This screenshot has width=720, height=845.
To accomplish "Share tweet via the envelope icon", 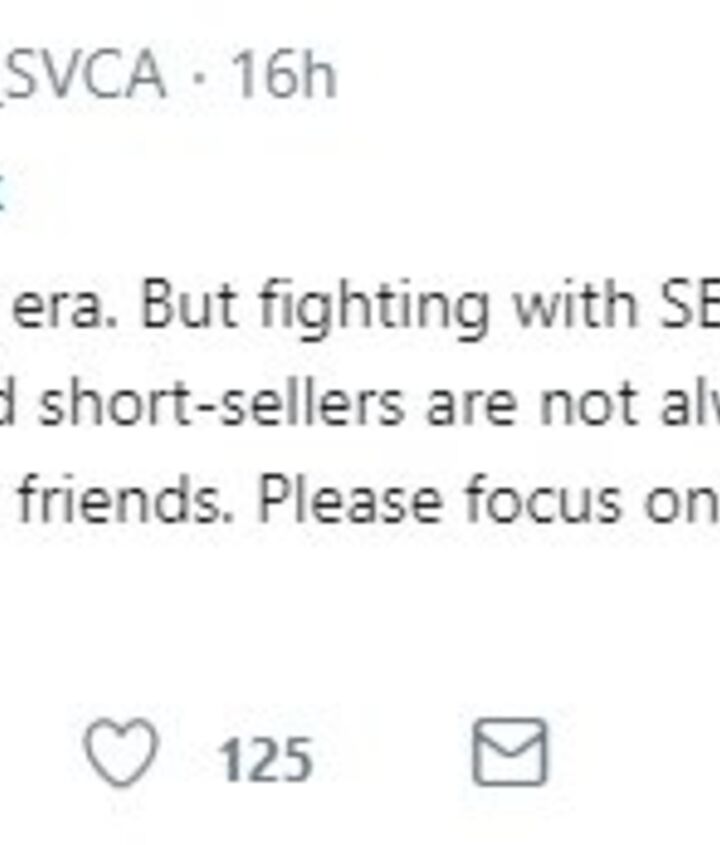I will tap(510, 752).
